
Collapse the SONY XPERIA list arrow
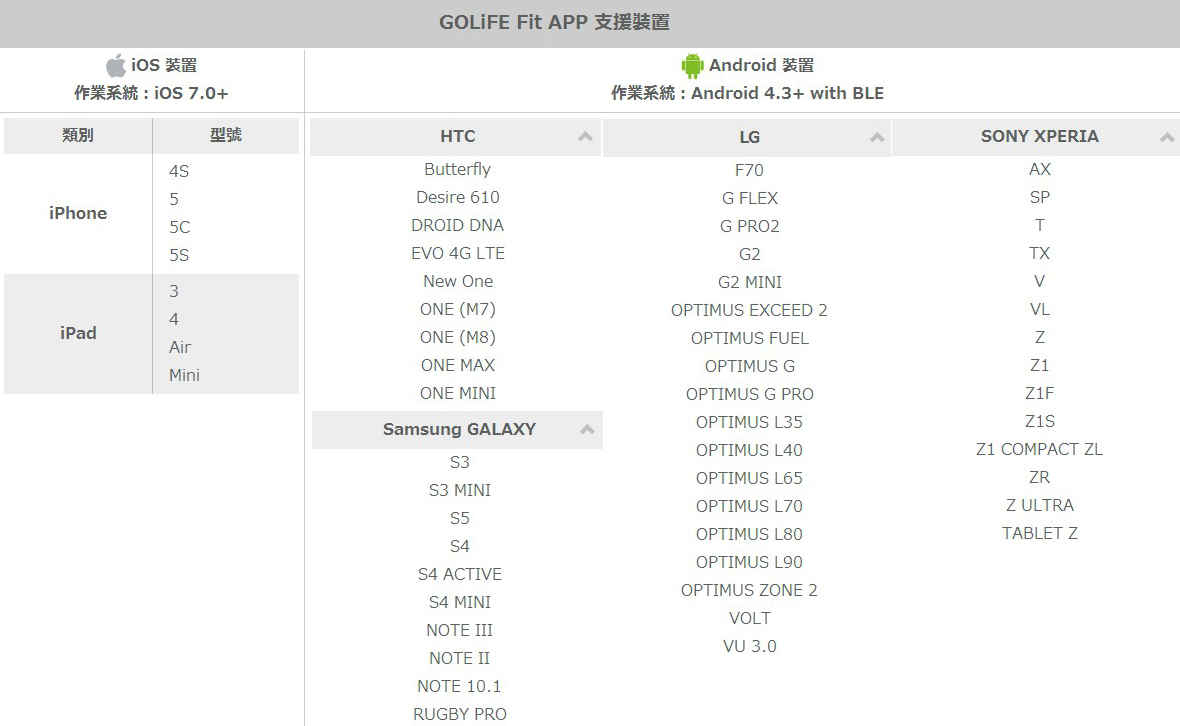click(x=1167, y=137)
